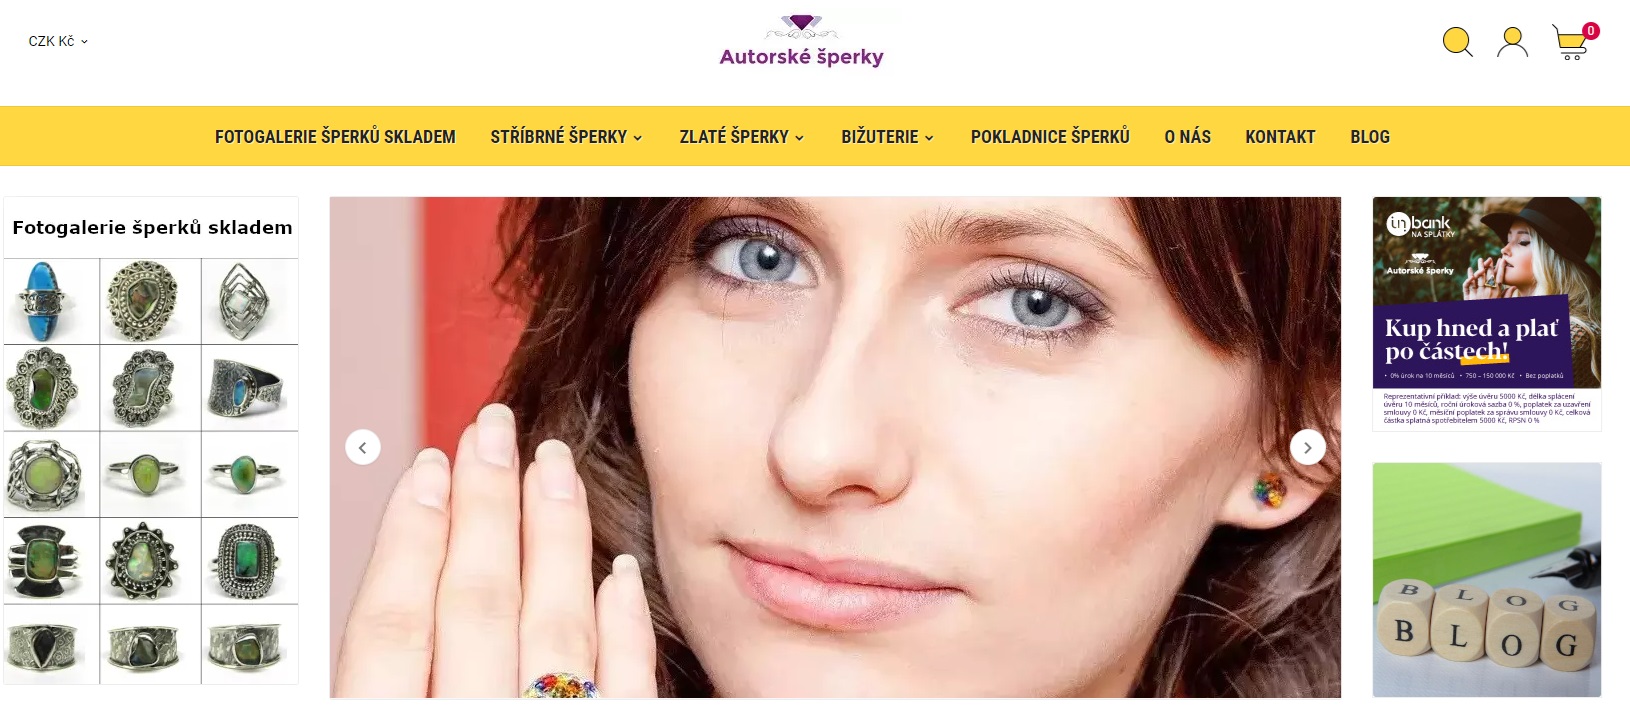Viewport: 1630px width, 712px height.
Task: Expand the Bižuterie menu
Action: click(887, 137)
